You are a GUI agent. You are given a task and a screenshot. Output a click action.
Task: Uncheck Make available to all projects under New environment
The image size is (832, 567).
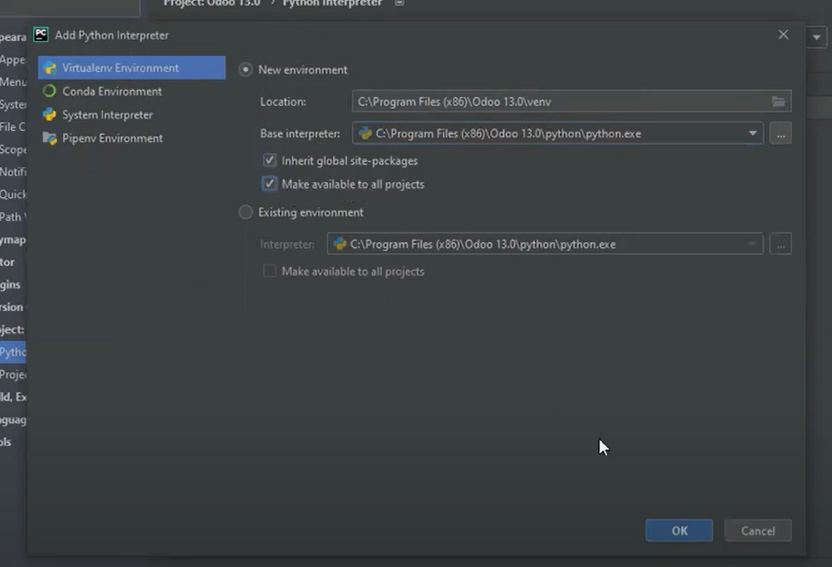[270, 184]
